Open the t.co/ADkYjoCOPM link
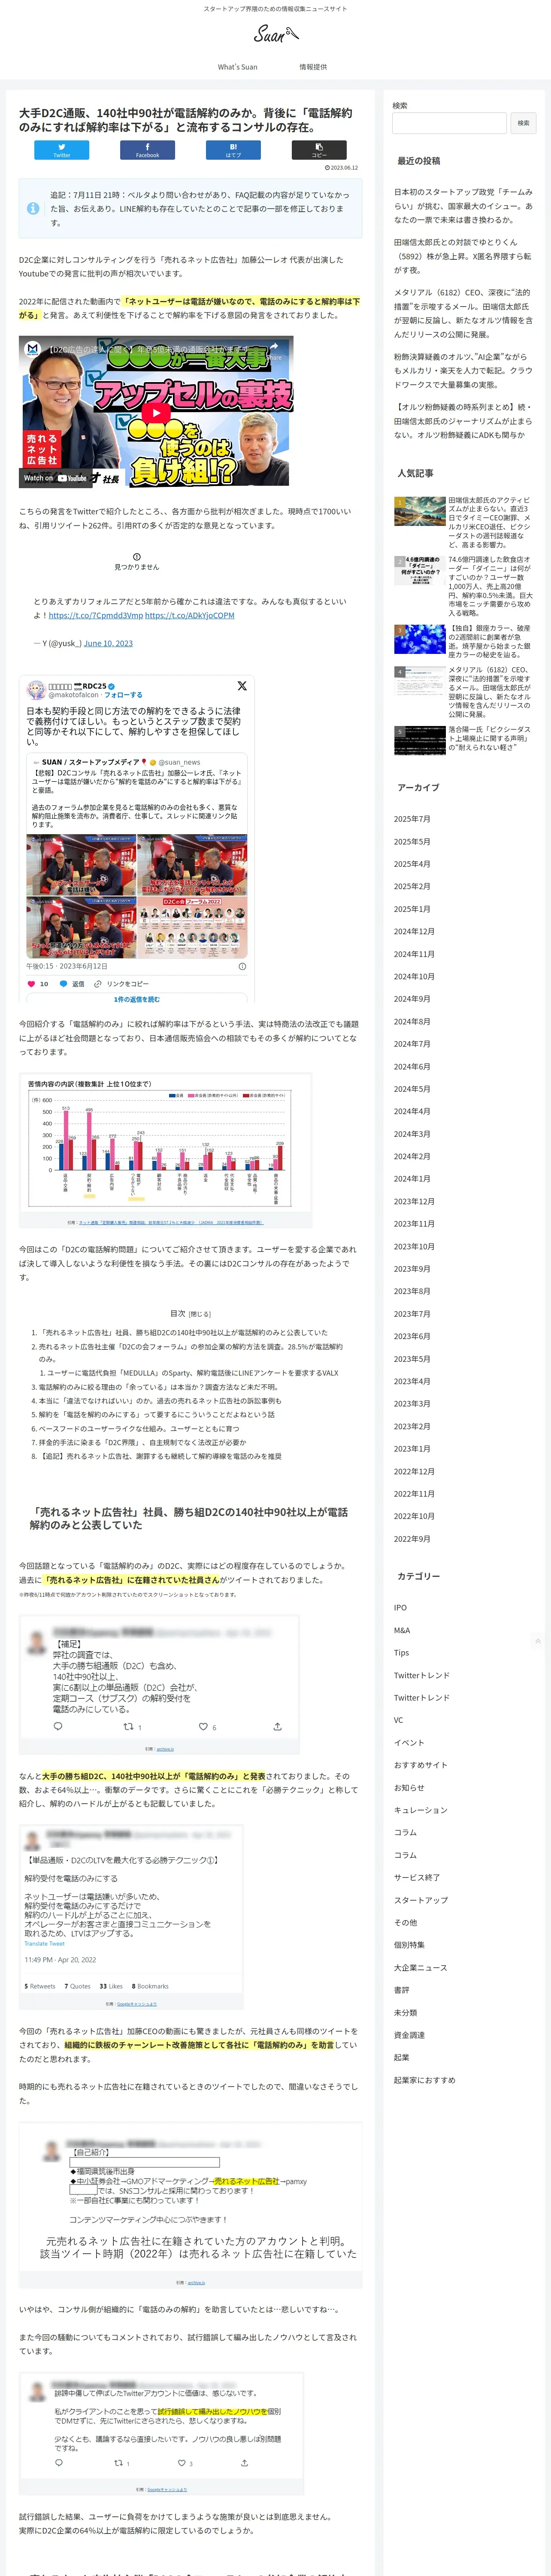This screenshot has height=2576, width=551. point(190,615)
